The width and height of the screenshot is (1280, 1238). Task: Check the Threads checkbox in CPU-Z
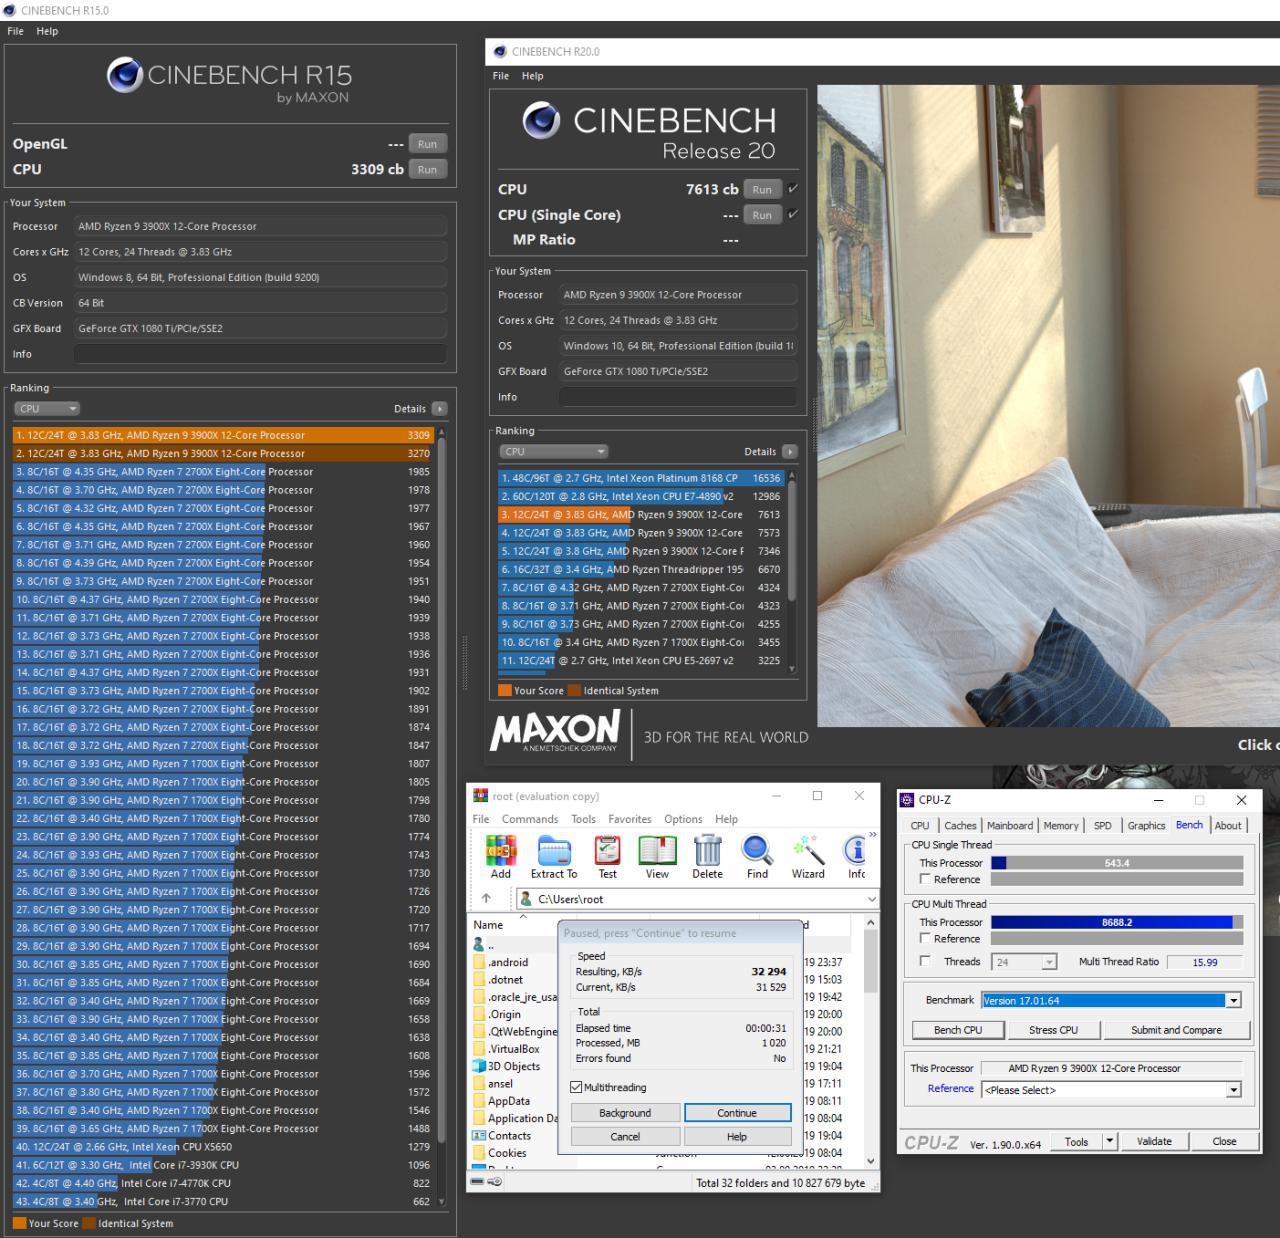pyautogui.click(x=925, y=961)
